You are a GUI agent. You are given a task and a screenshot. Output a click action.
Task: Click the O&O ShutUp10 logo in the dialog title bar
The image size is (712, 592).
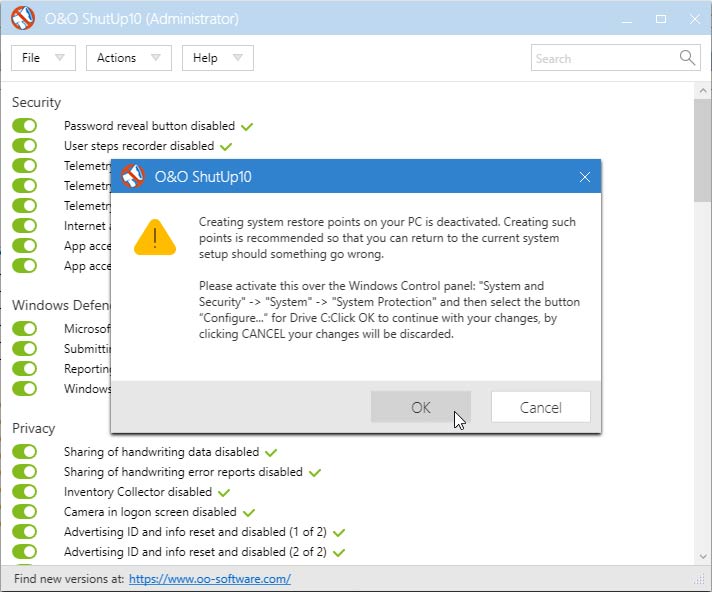133,176
